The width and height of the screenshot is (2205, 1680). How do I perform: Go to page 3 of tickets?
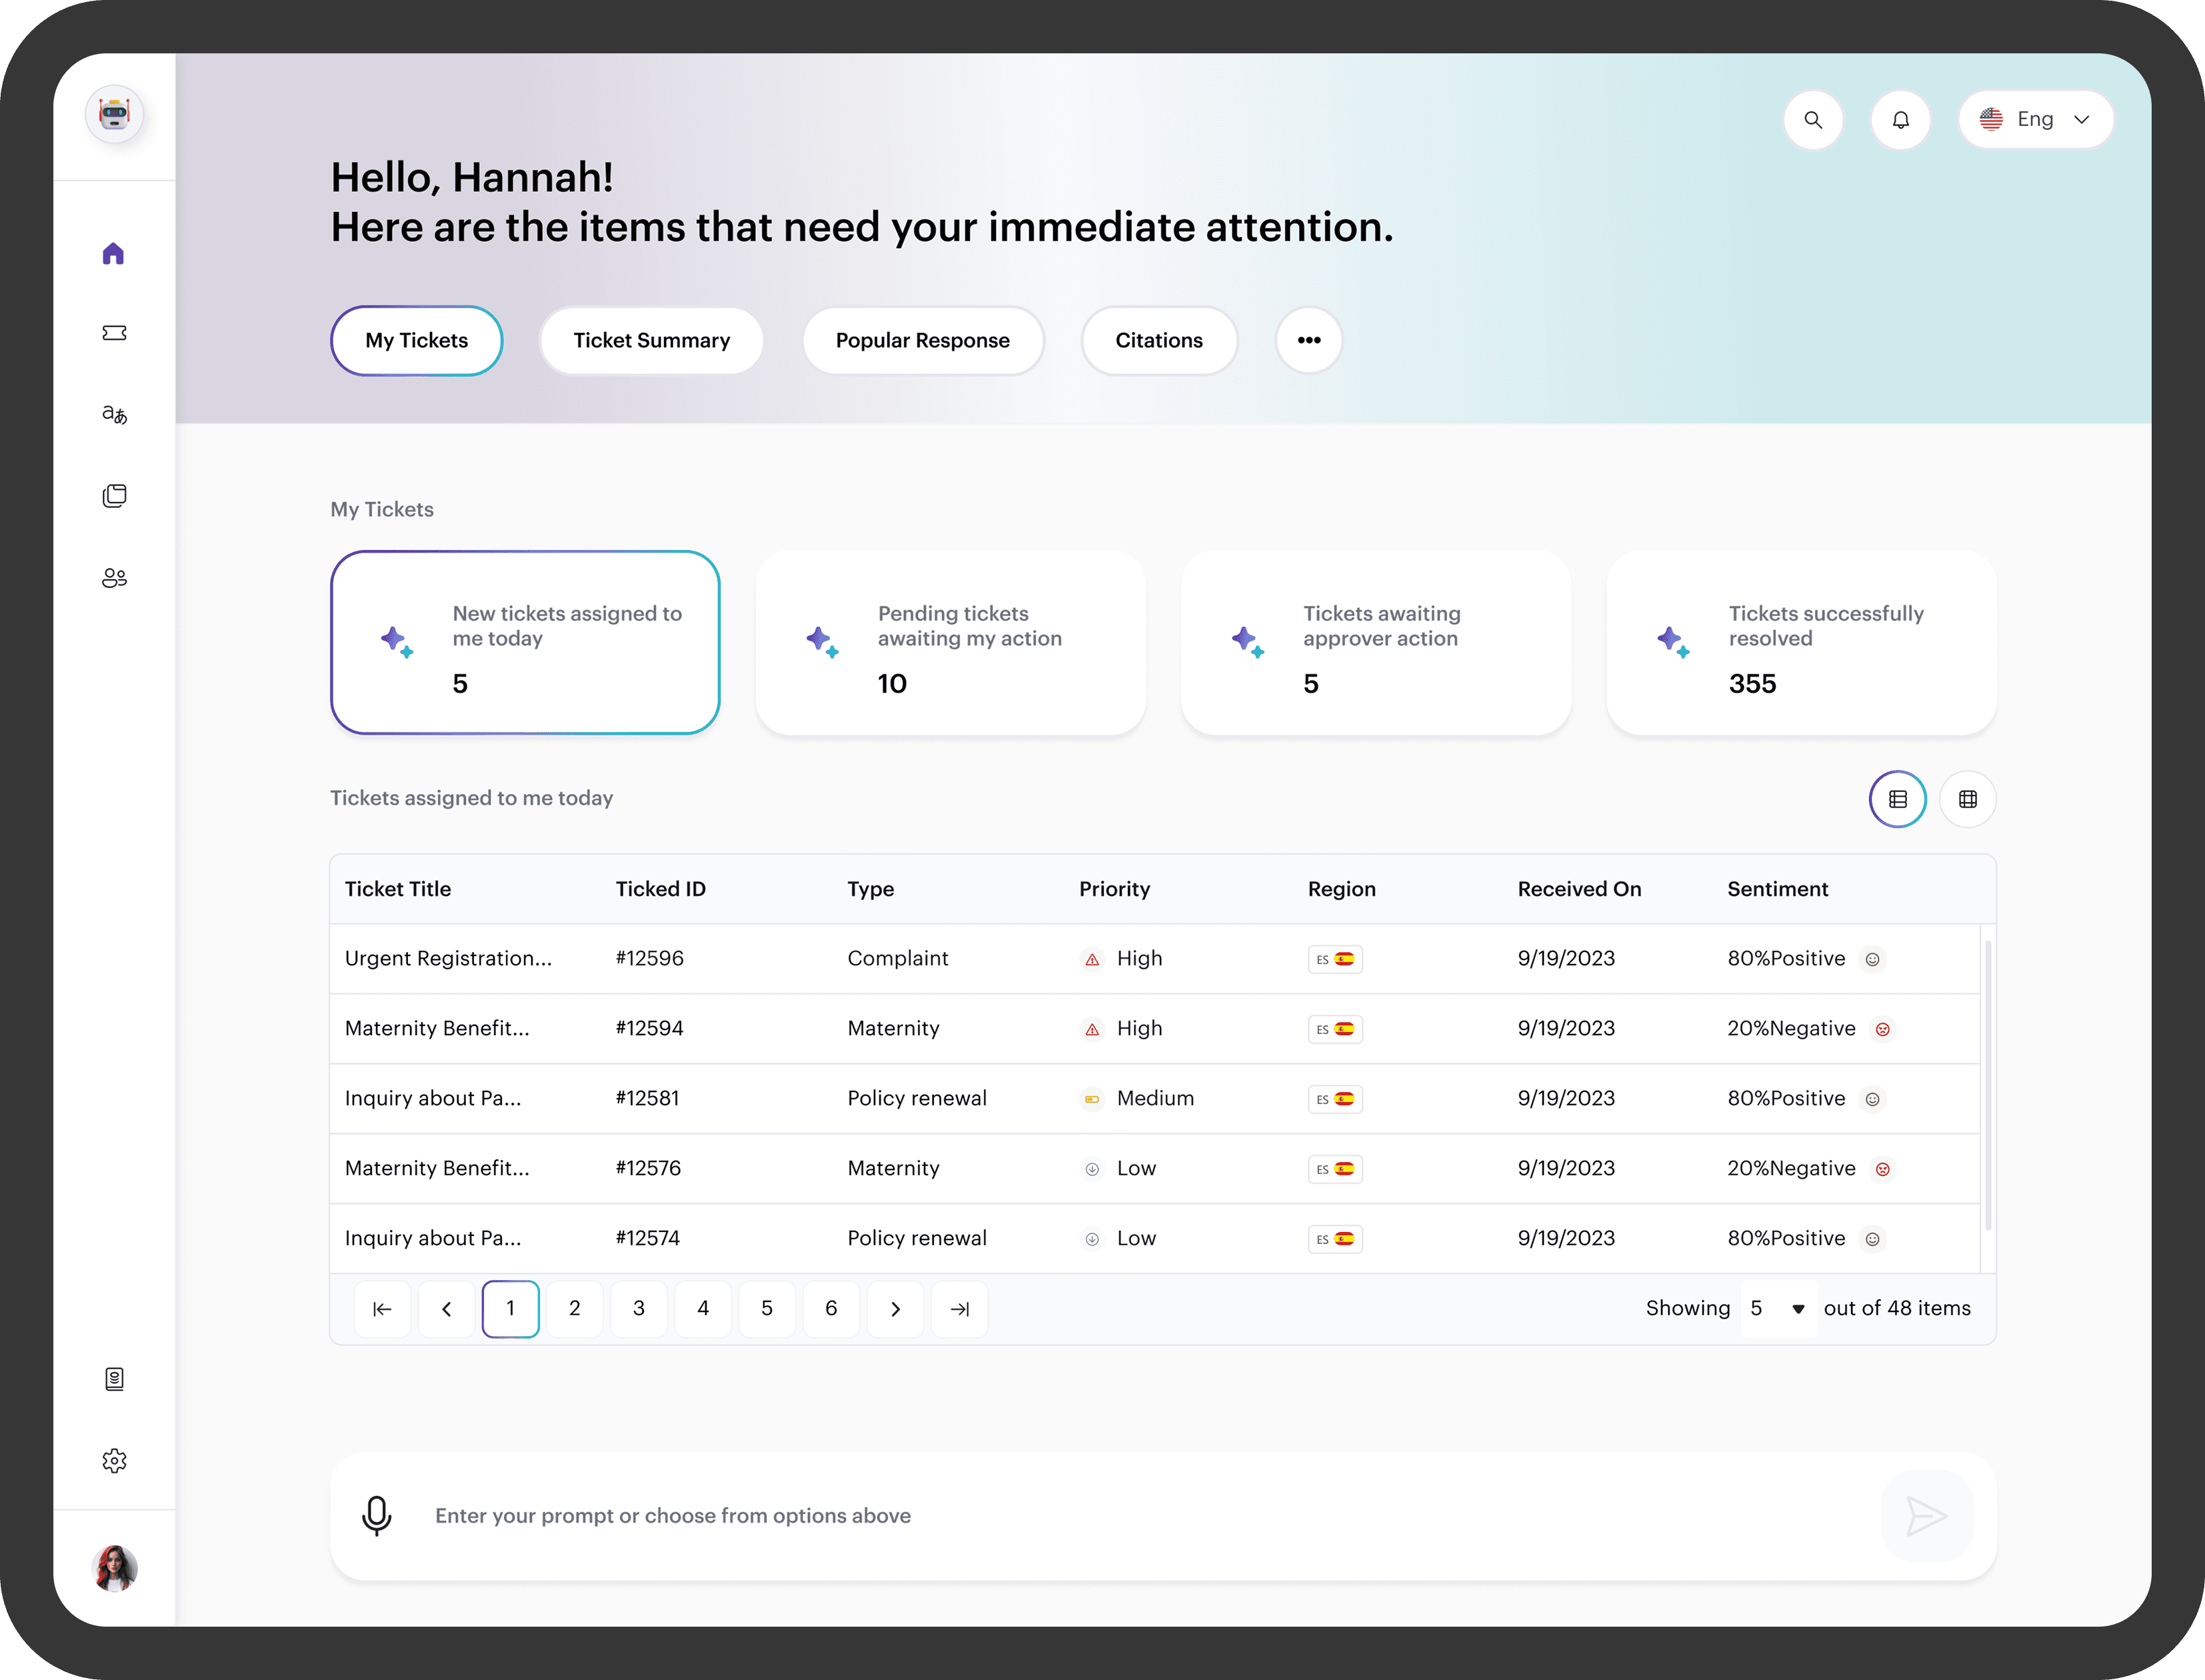[639, 1309]
